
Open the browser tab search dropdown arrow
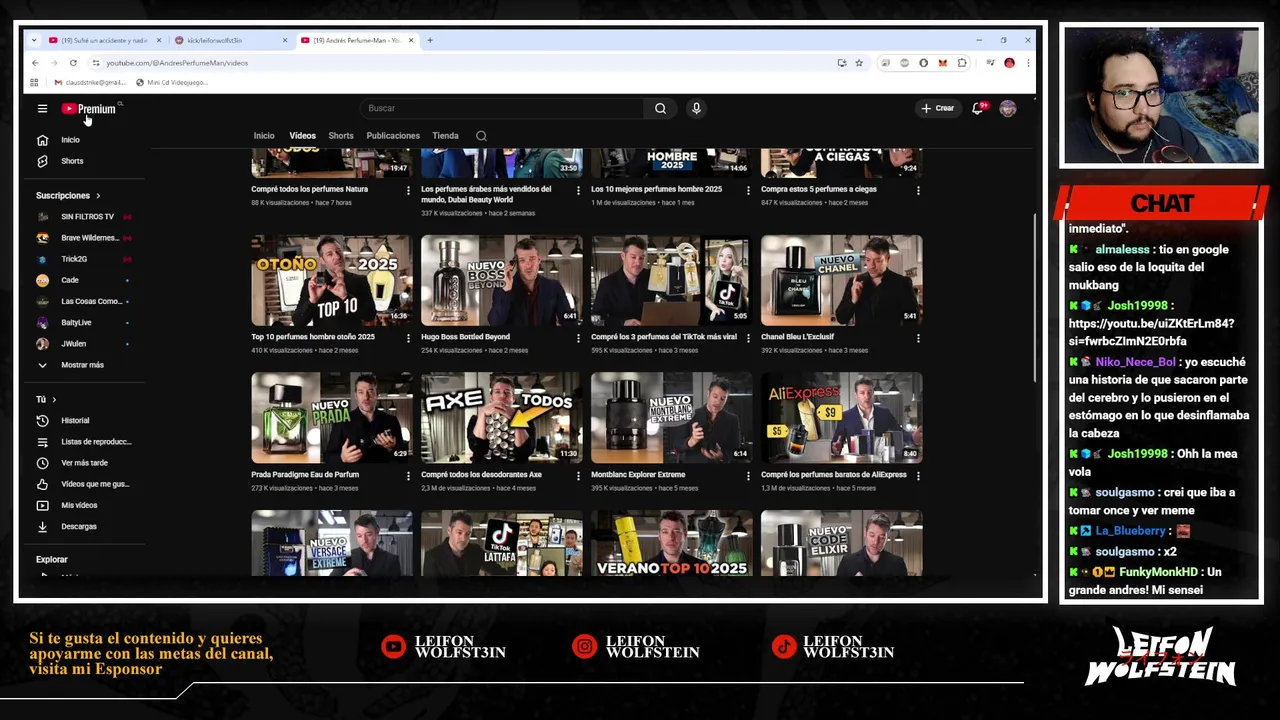(33, 40)
